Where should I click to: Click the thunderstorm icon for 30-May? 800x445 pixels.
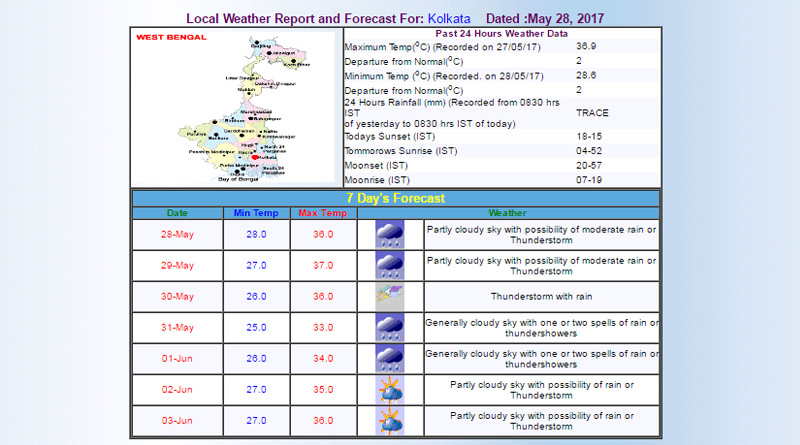pos(390,296)
